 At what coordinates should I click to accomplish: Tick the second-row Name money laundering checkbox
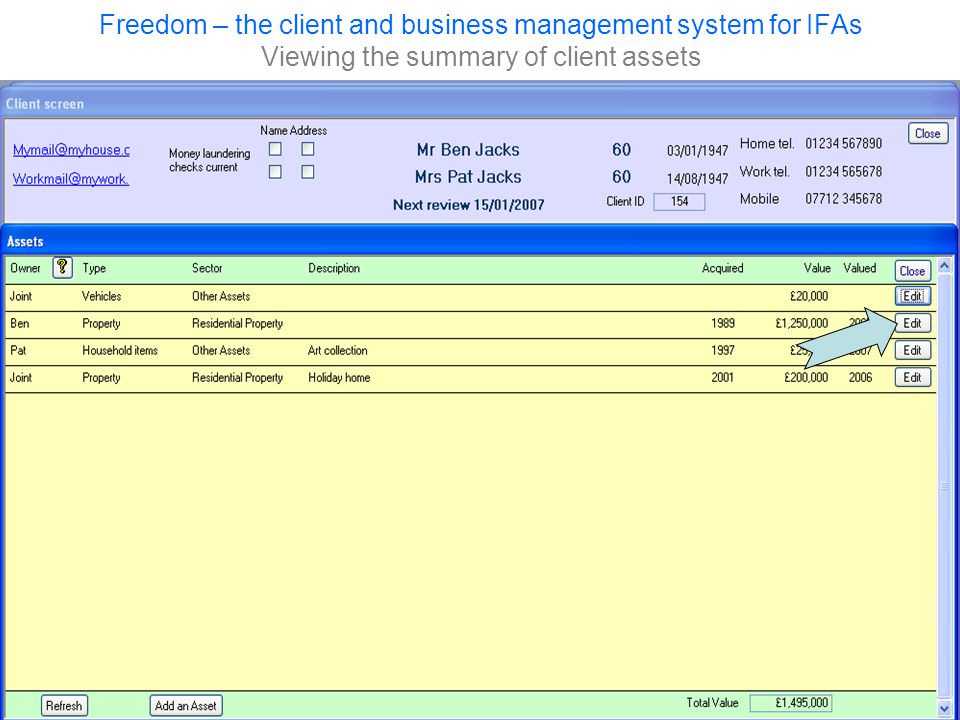pos(276,172)
